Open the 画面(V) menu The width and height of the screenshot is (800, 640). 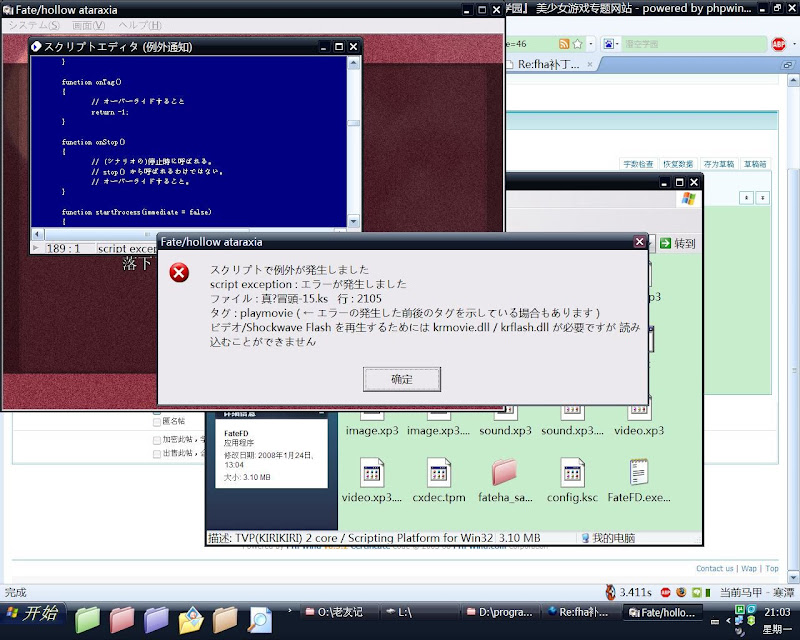click(x=89, y=25)
